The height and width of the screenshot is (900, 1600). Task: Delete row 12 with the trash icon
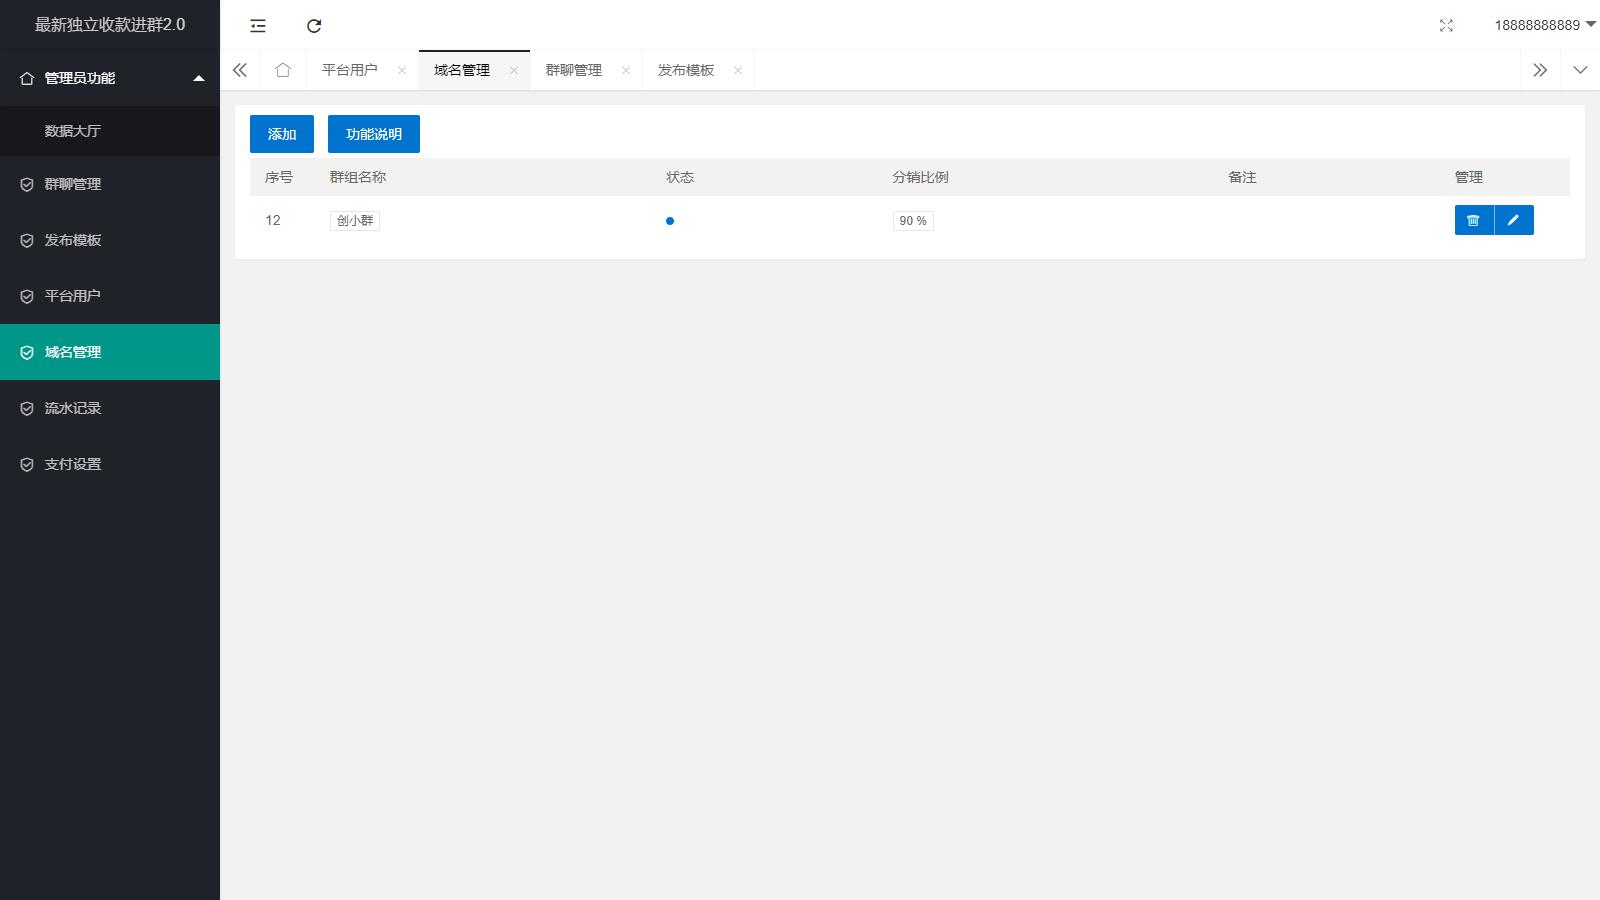click(1473, 220)
